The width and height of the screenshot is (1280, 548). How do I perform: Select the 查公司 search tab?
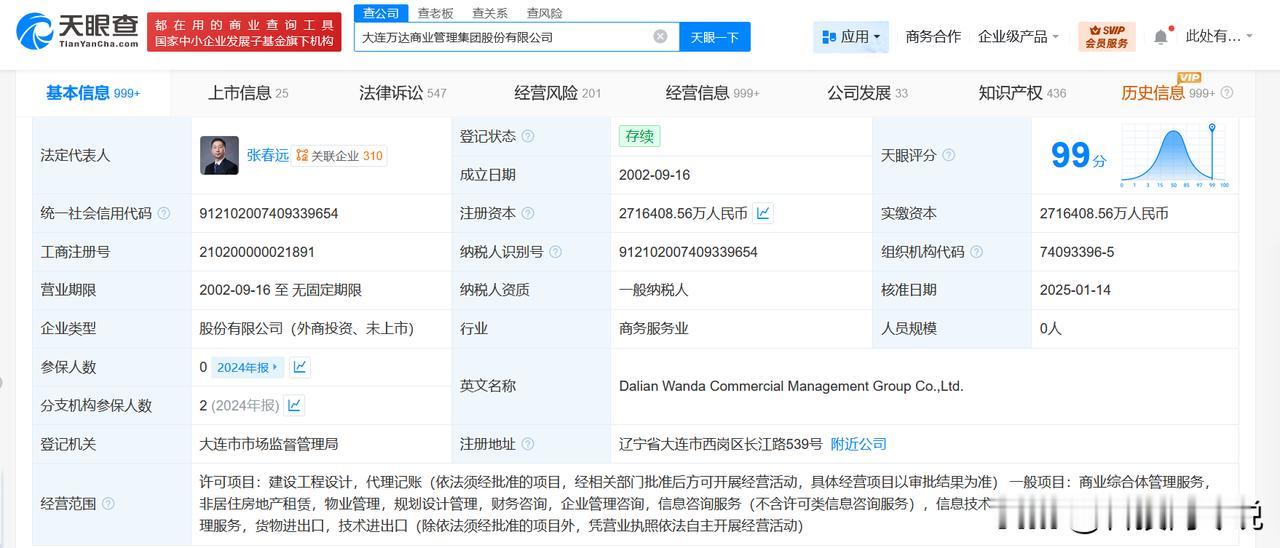tap(381, 13)
